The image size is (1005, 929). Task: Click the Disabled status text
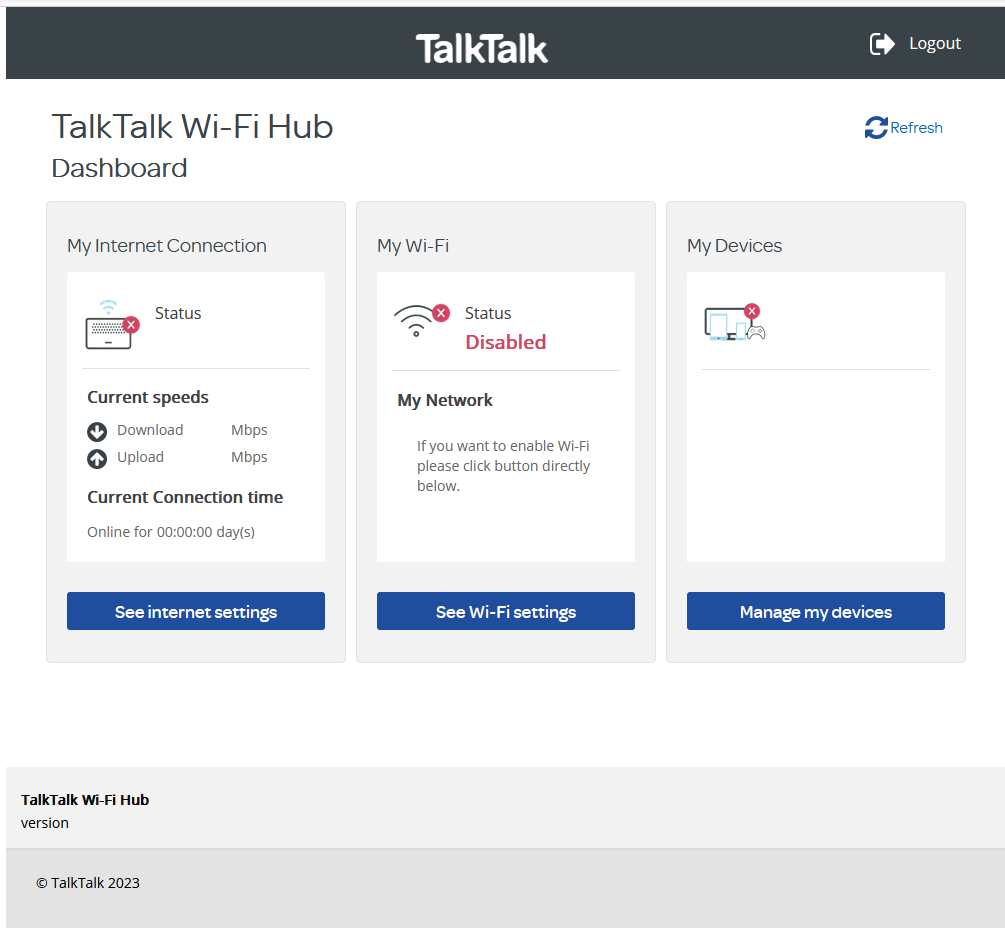click(505, 342)
